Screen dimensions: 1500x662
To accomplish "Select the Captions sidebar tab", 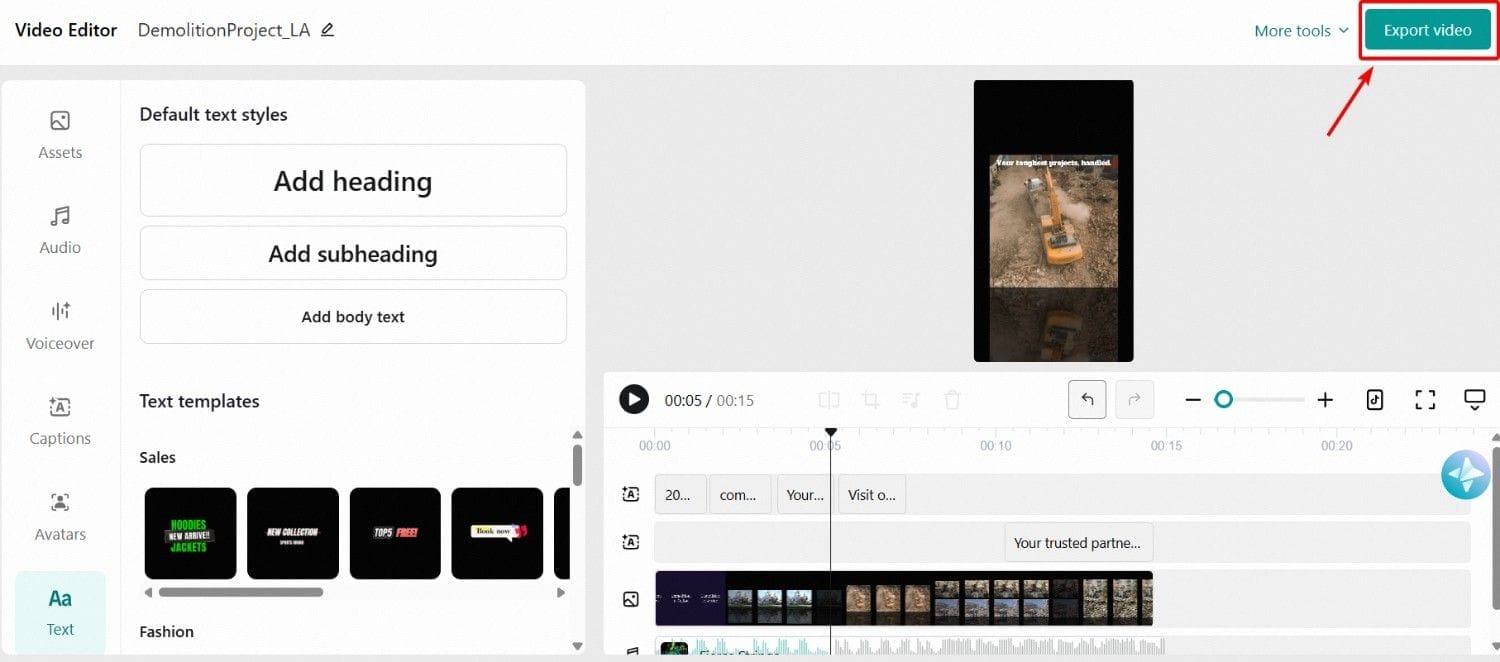I will pyautogui.click(x=60, y=421).
